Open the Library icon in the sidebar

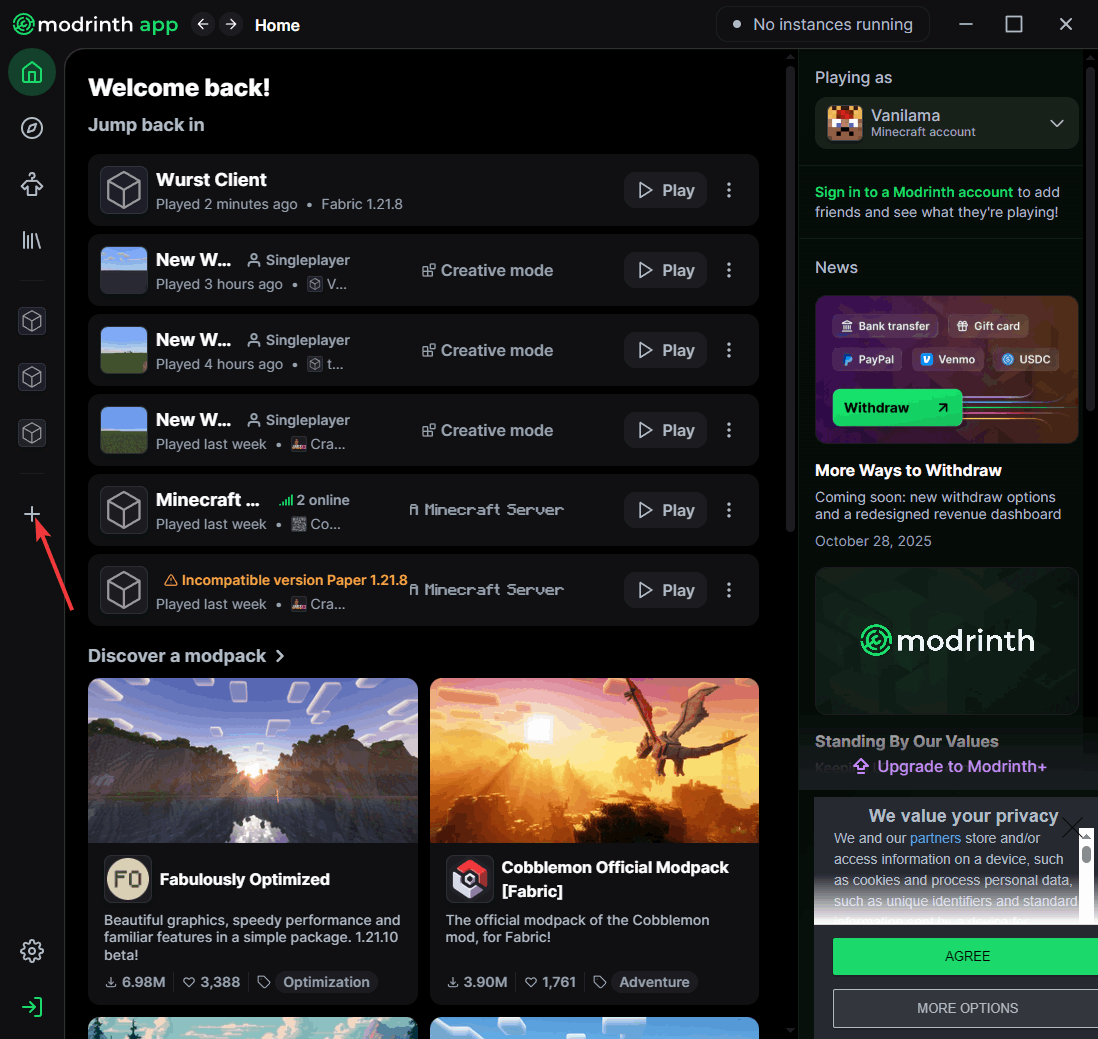pyautogui.click(x=31, y=240)
